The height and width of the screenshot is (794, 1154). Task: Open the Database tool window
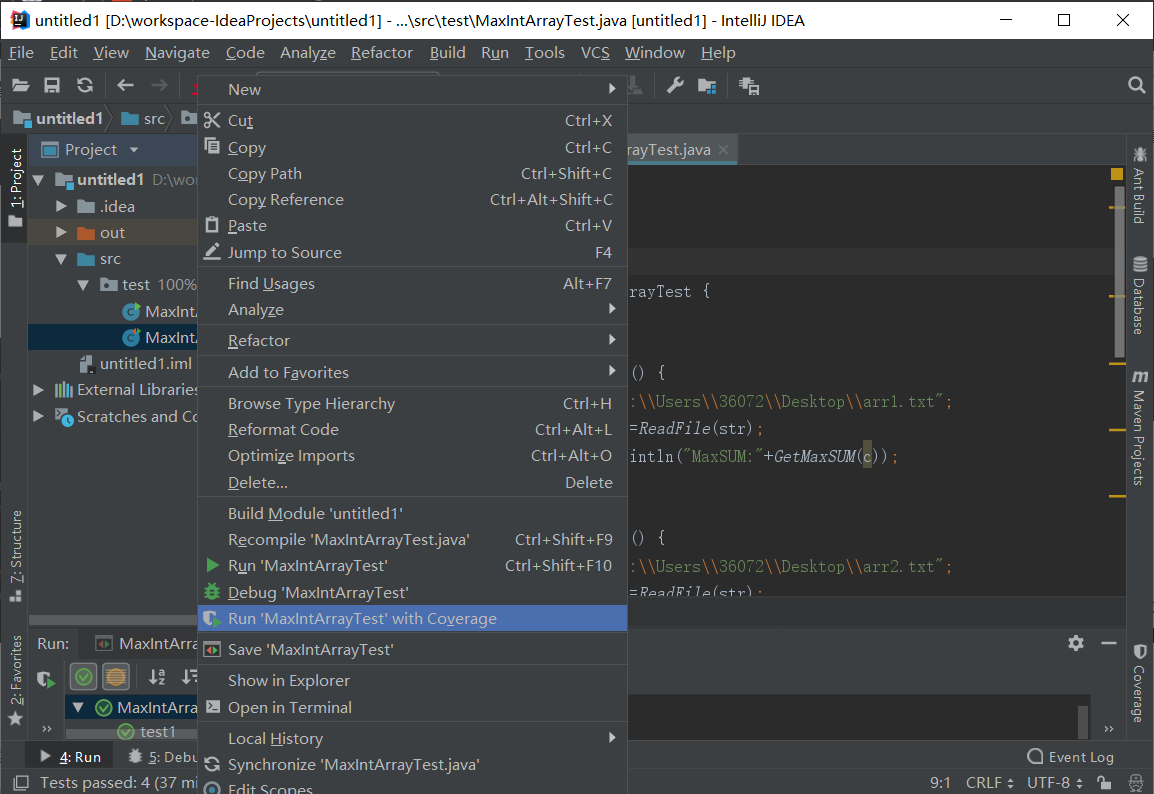coord(1139,295)
